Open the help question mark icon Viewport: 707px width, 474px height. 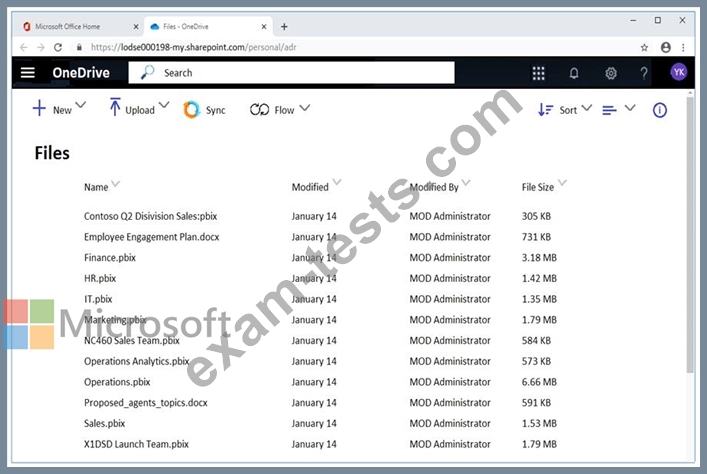click(644, 73)
